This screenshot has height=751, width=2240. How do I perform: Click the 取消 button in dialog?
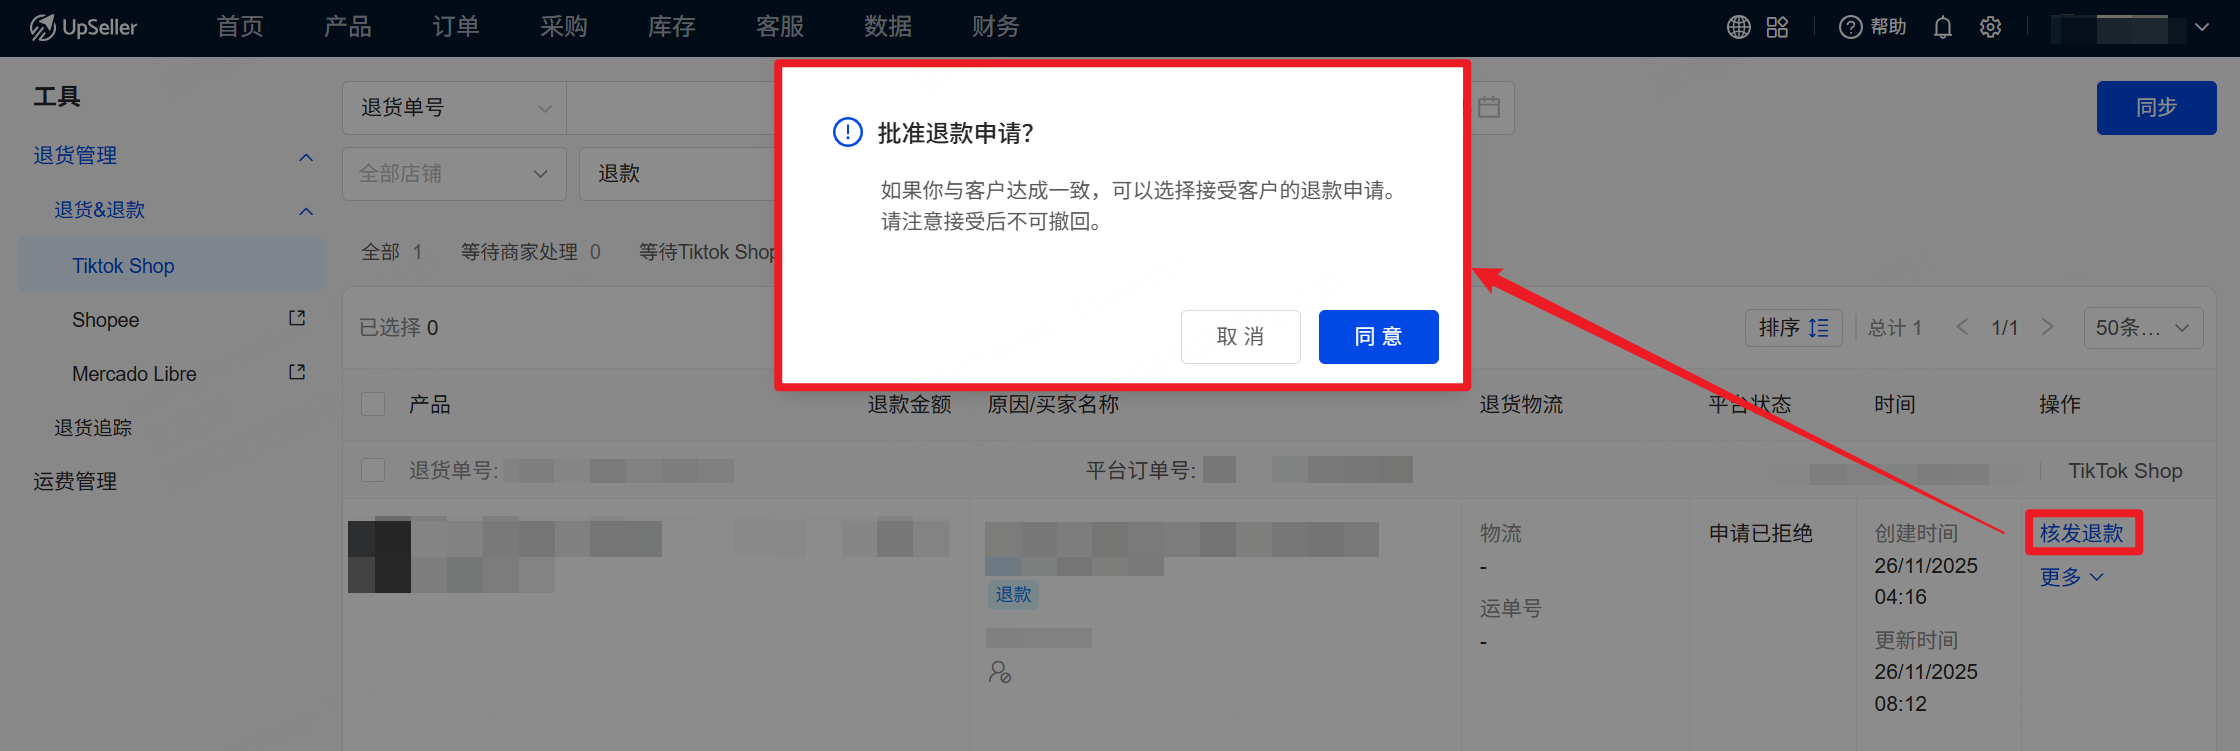tap(1240, 337)
